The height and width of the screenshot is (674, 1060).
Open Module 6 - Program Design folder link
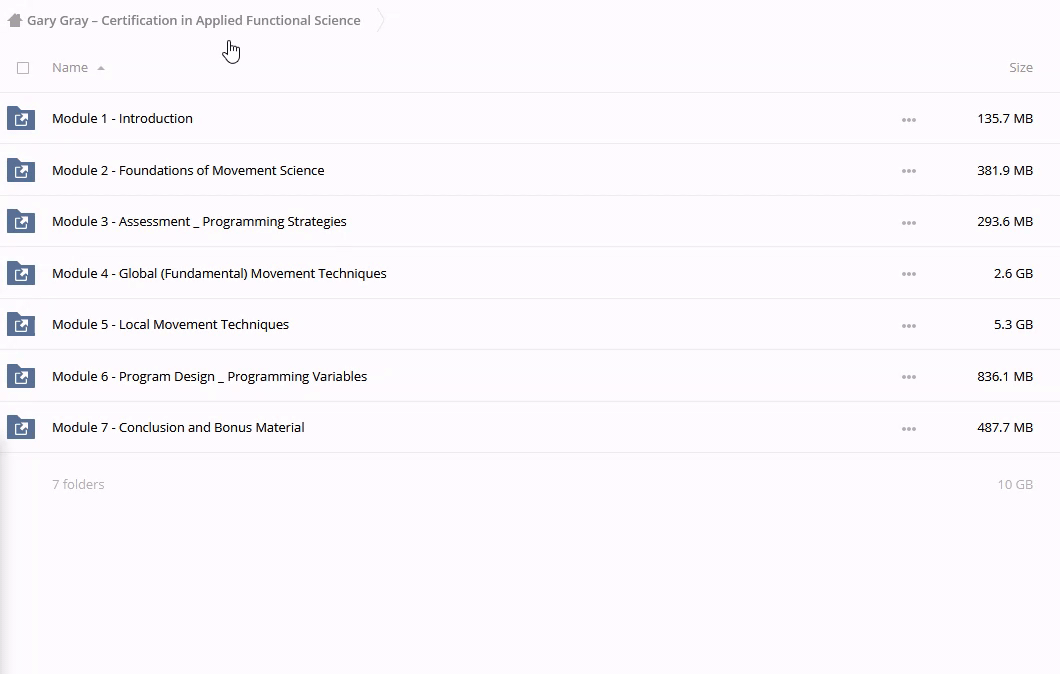click(209, 376)
